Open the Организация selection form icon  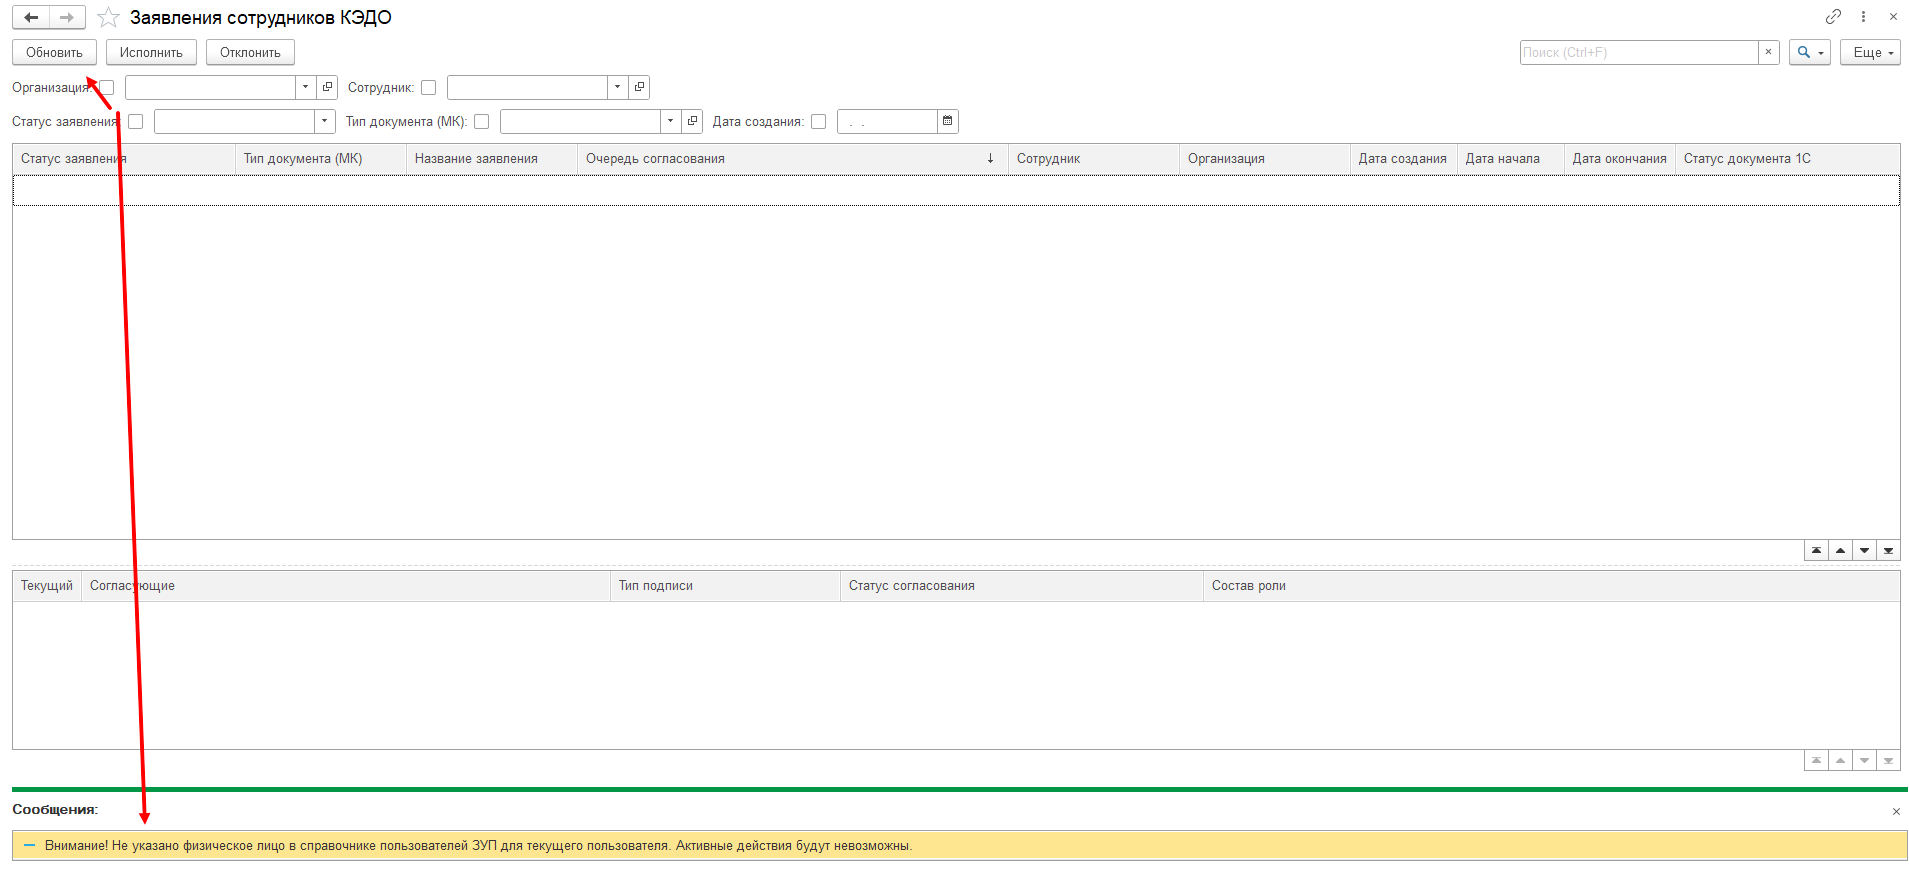click(x=327, y=88)
